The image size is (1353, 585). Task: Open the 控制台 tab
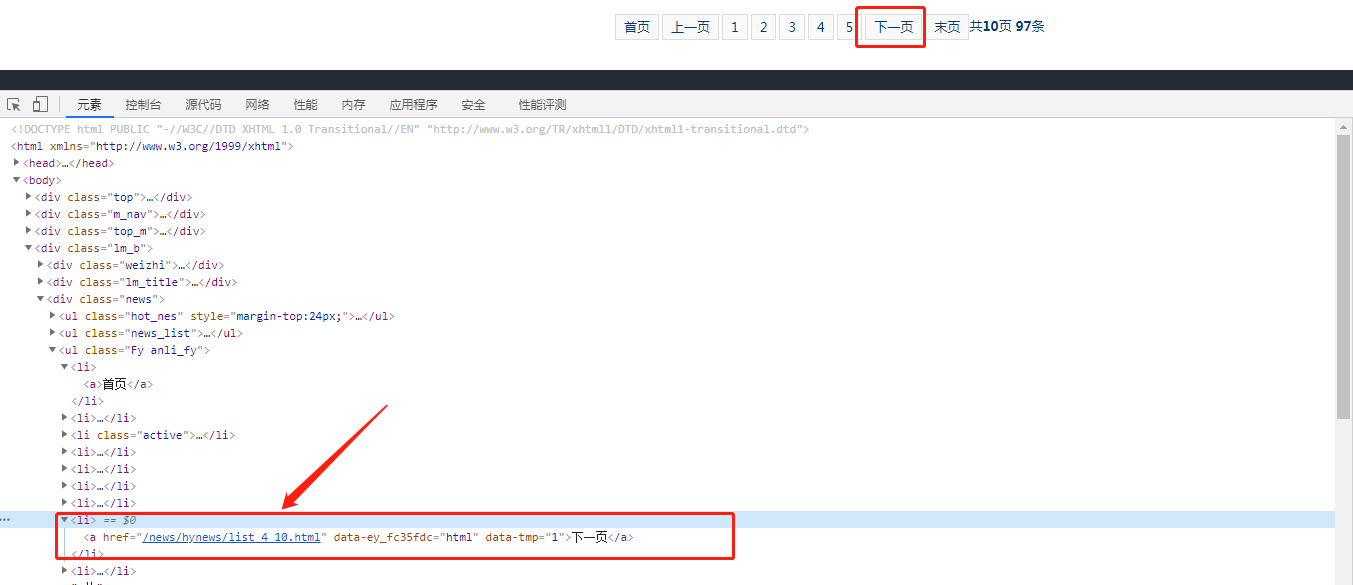143,105
